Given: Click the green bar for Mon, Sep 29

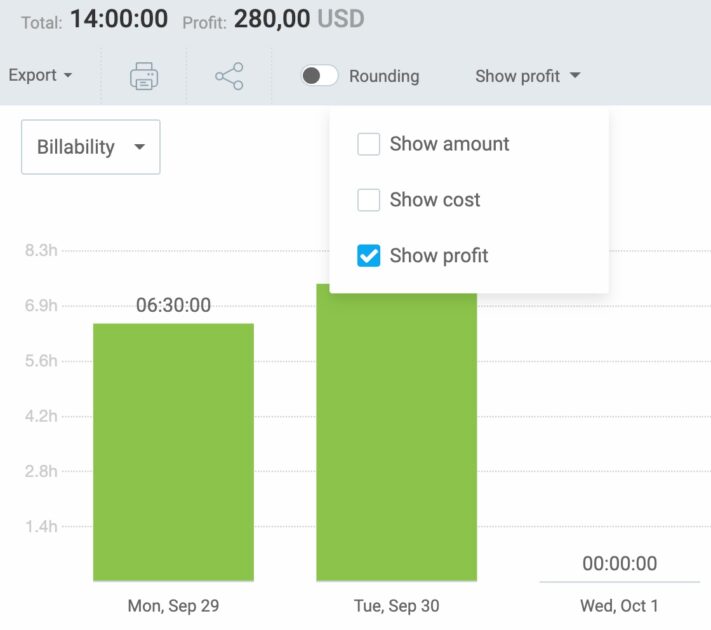Looking at the screenshot, I should pyautogui.click(x=173, y=452).
